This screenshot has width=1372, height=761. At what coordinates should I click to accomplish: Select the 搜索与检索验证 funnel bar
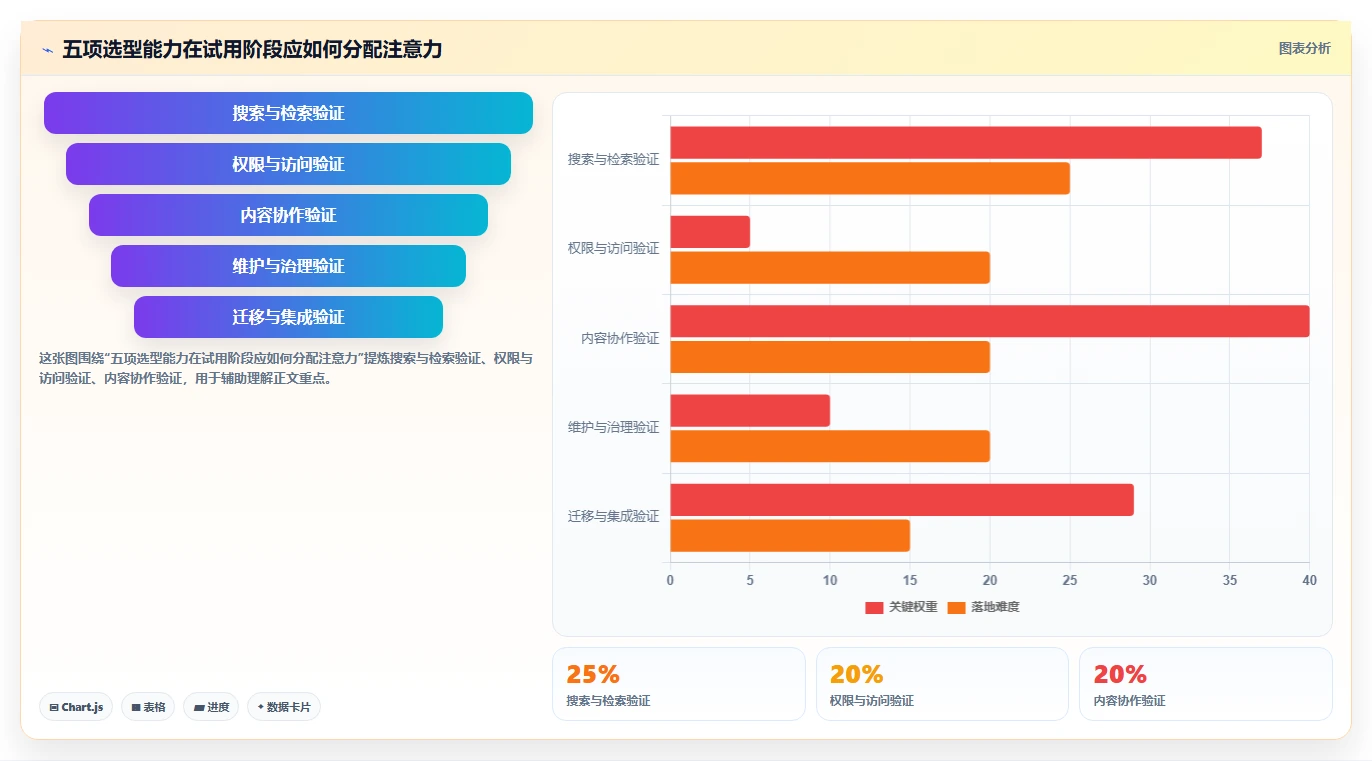click(x=288, y=113)
